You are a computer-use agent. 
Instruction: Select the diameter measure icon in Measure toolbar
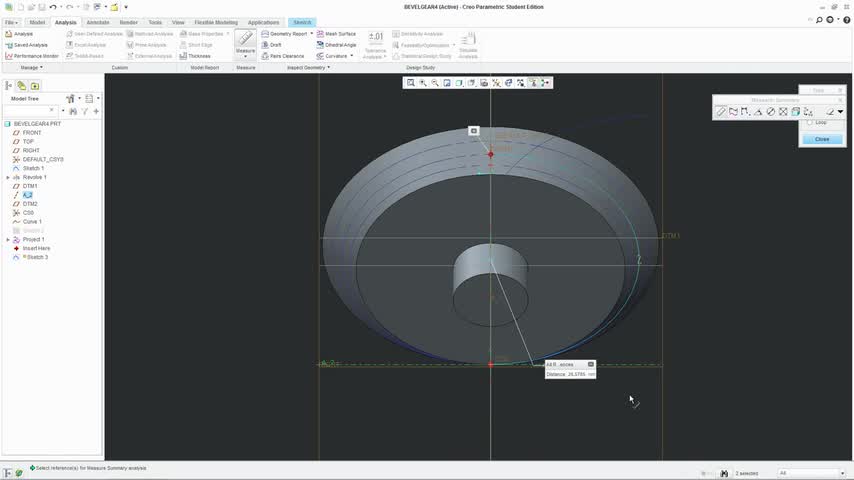click(x=770, y=112)
